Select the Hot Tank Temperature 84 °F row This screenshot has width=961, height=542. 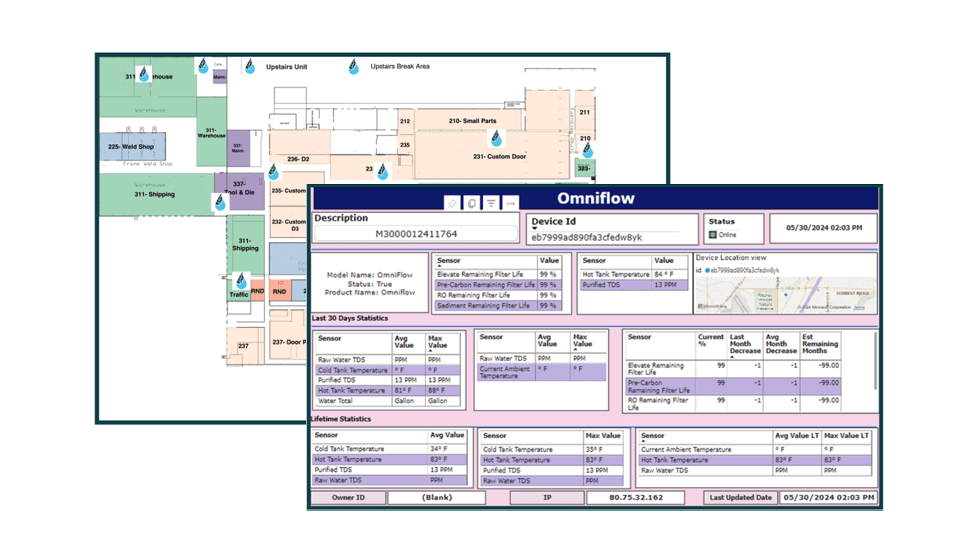click(634, 275)
